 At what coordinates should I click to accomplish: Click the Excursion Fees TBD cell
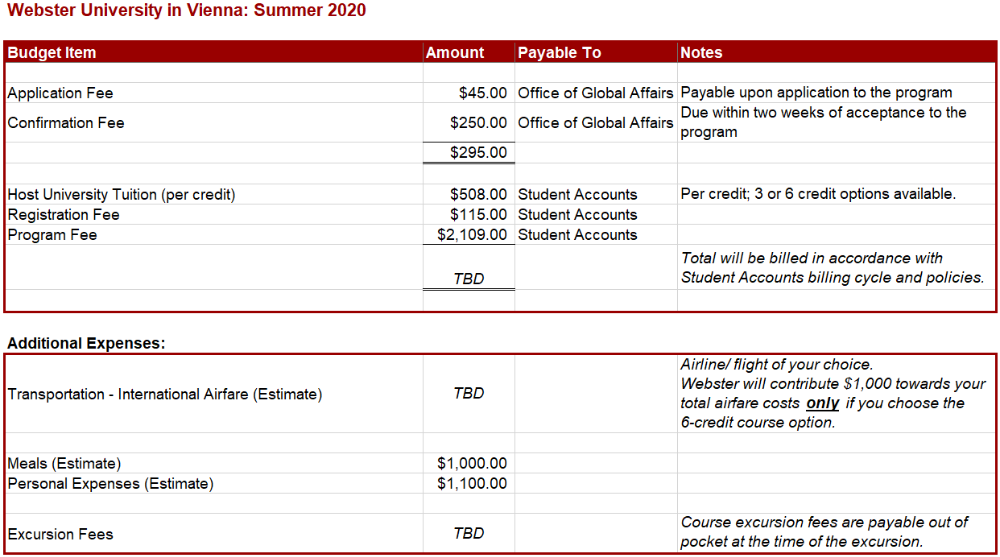(x=469, y=533)
